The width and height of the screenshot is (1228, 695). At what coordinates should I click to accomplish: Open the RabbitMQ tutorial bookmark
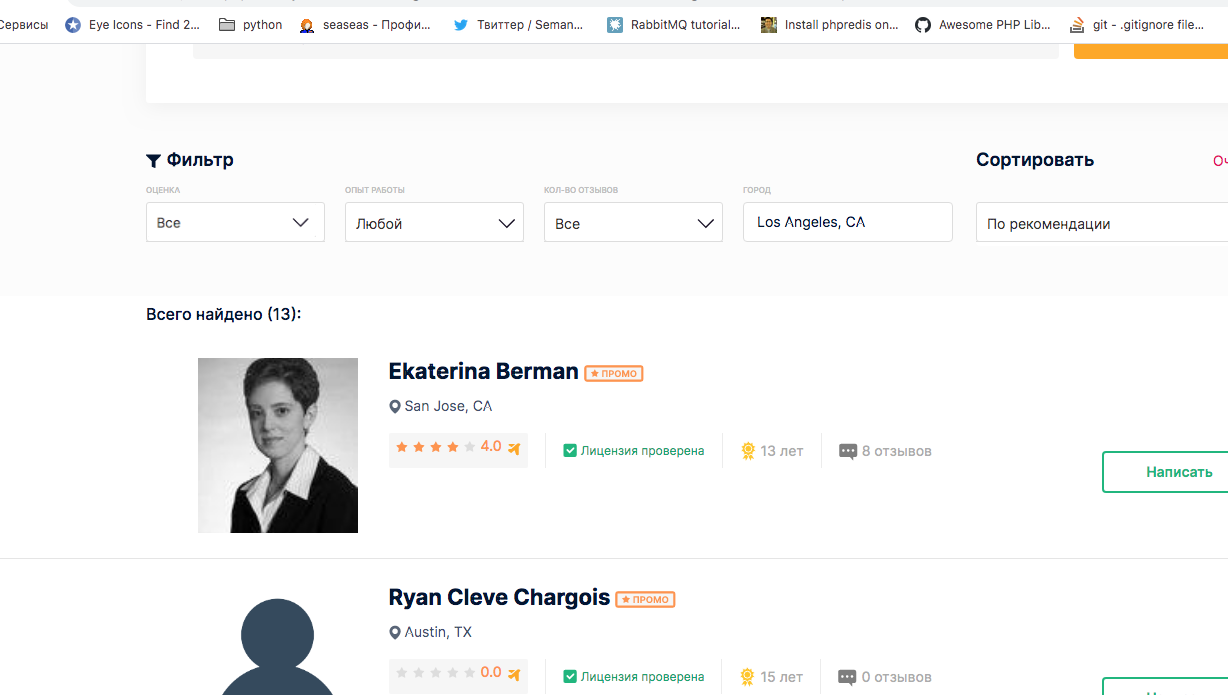tap(674, 25)
